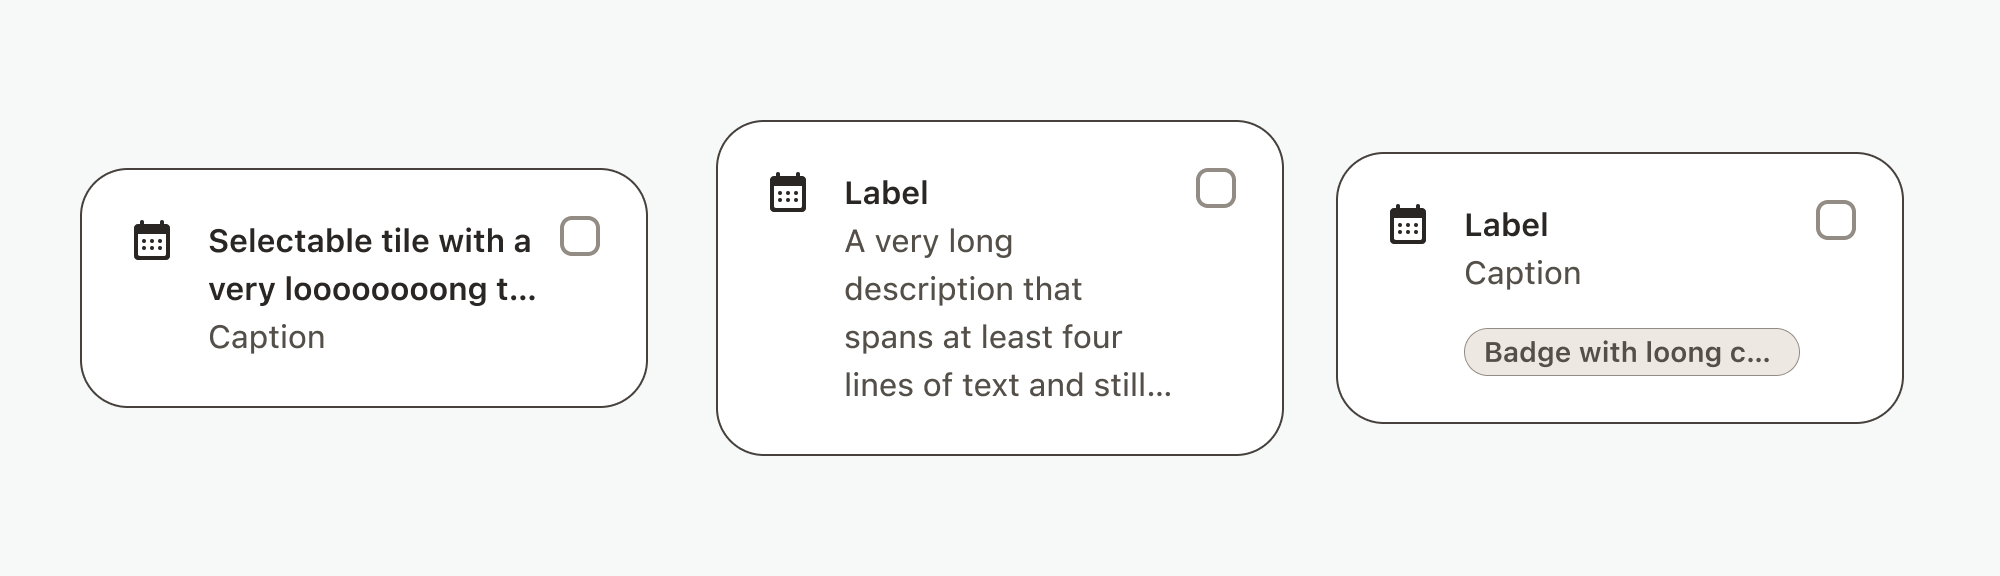Click the "Selectable tile with a" title text
The height and width of the screenshot is (576, 2000).
tap(369, 241)
